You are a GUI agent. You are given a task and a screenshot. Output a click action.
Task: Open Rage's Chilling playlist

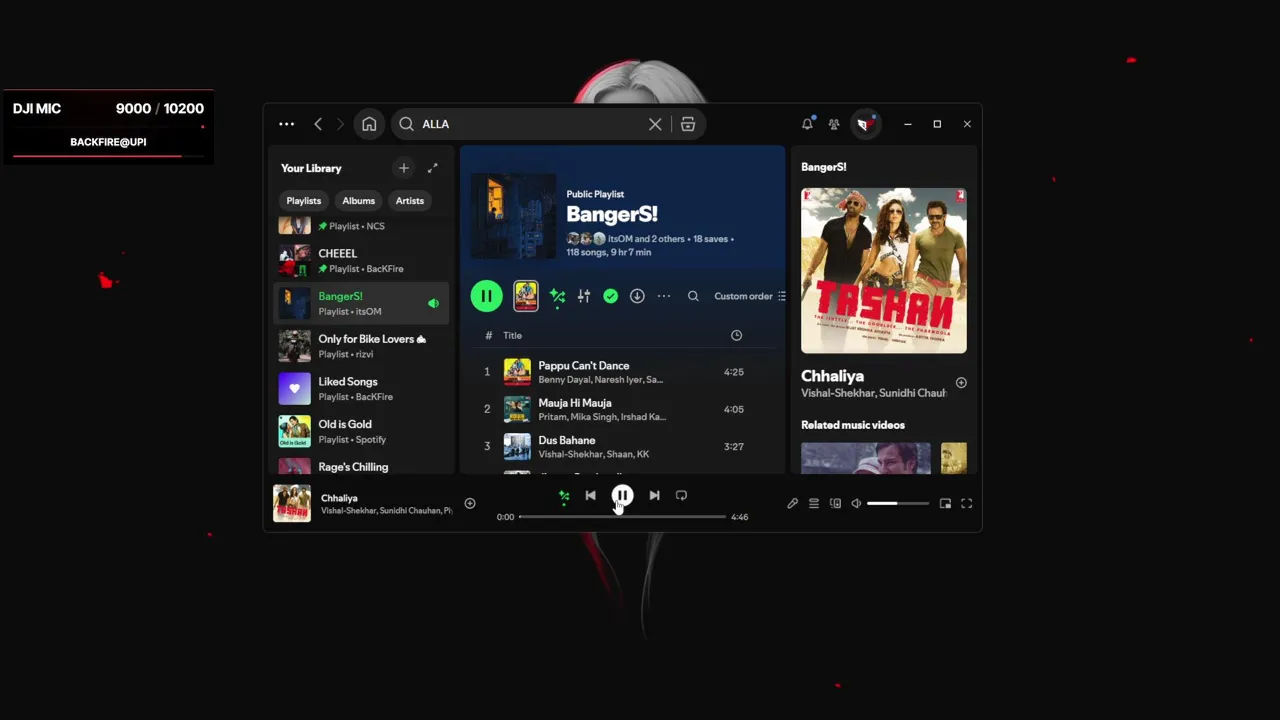click(361, 466)
